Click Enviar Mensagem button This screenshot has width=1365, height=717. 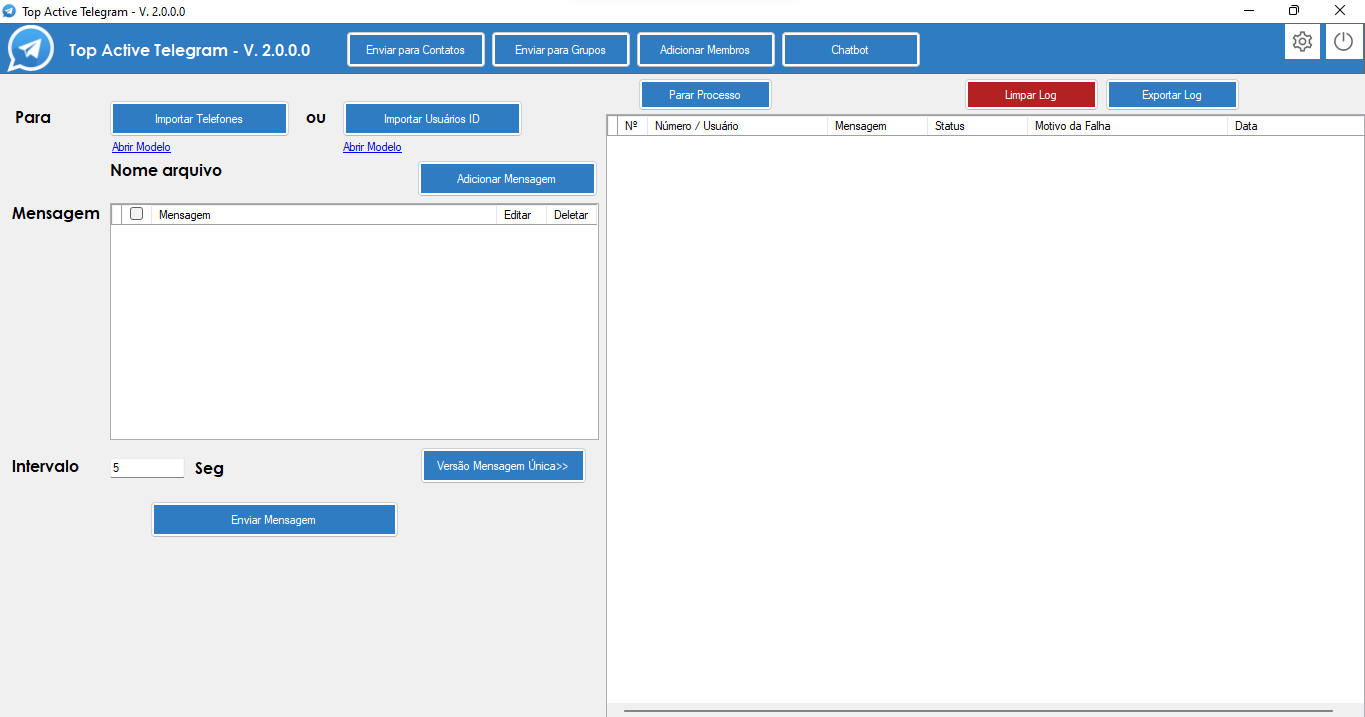tap(274, 520)
